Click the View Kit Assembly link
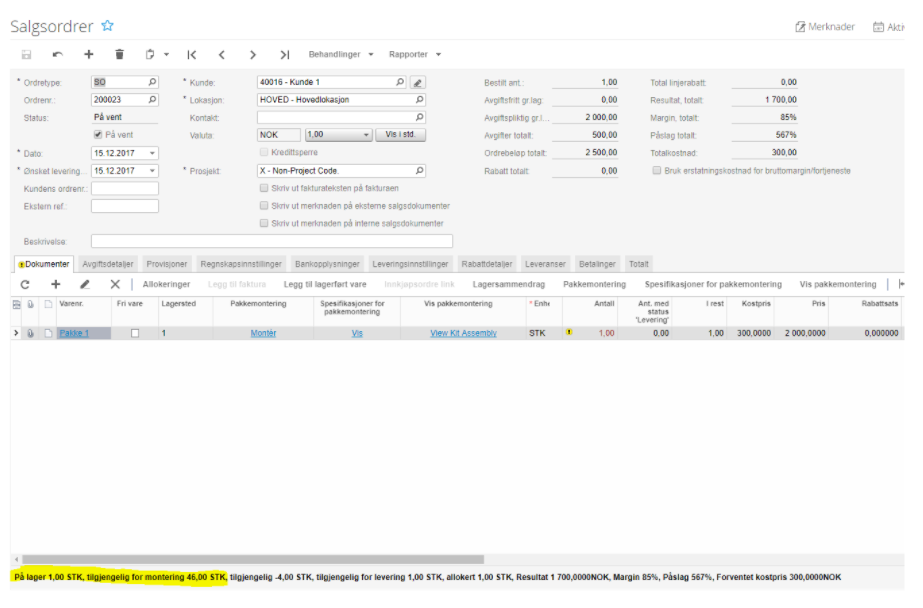This screenshot has height=608, width=923. coord(463,333)
